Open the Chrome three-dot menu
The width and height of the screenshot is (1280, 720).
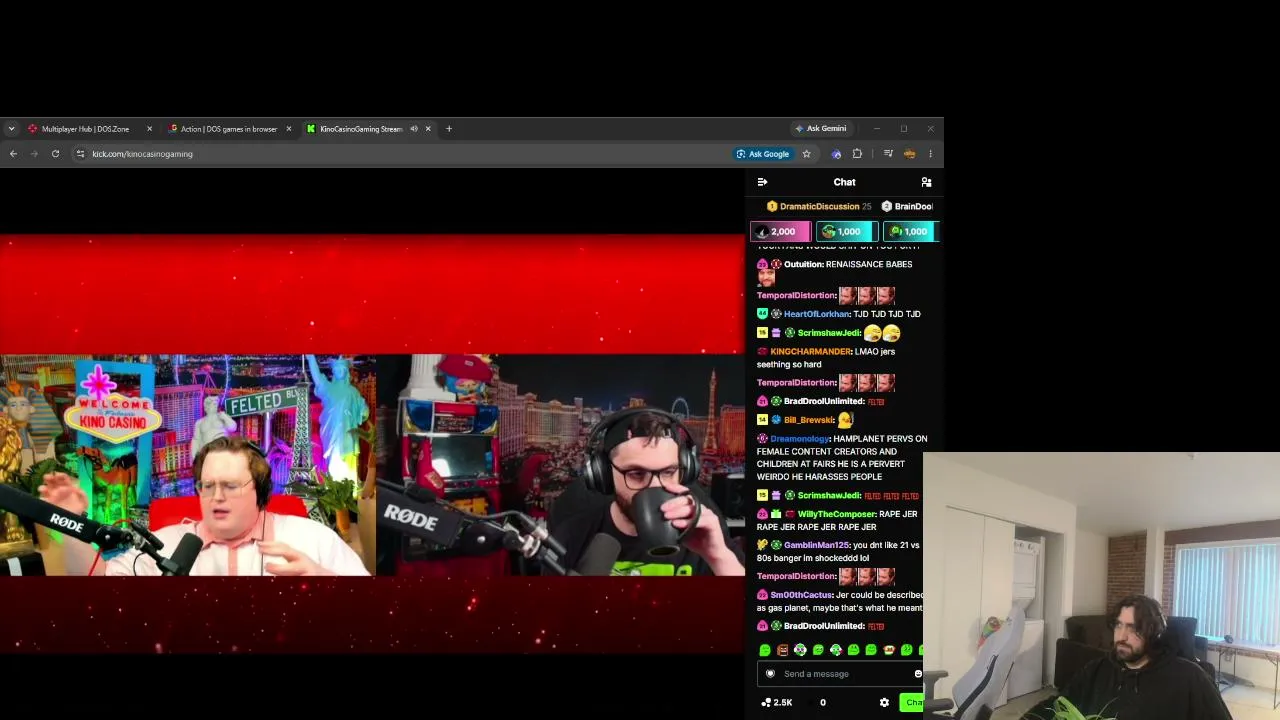pos(930,154)
